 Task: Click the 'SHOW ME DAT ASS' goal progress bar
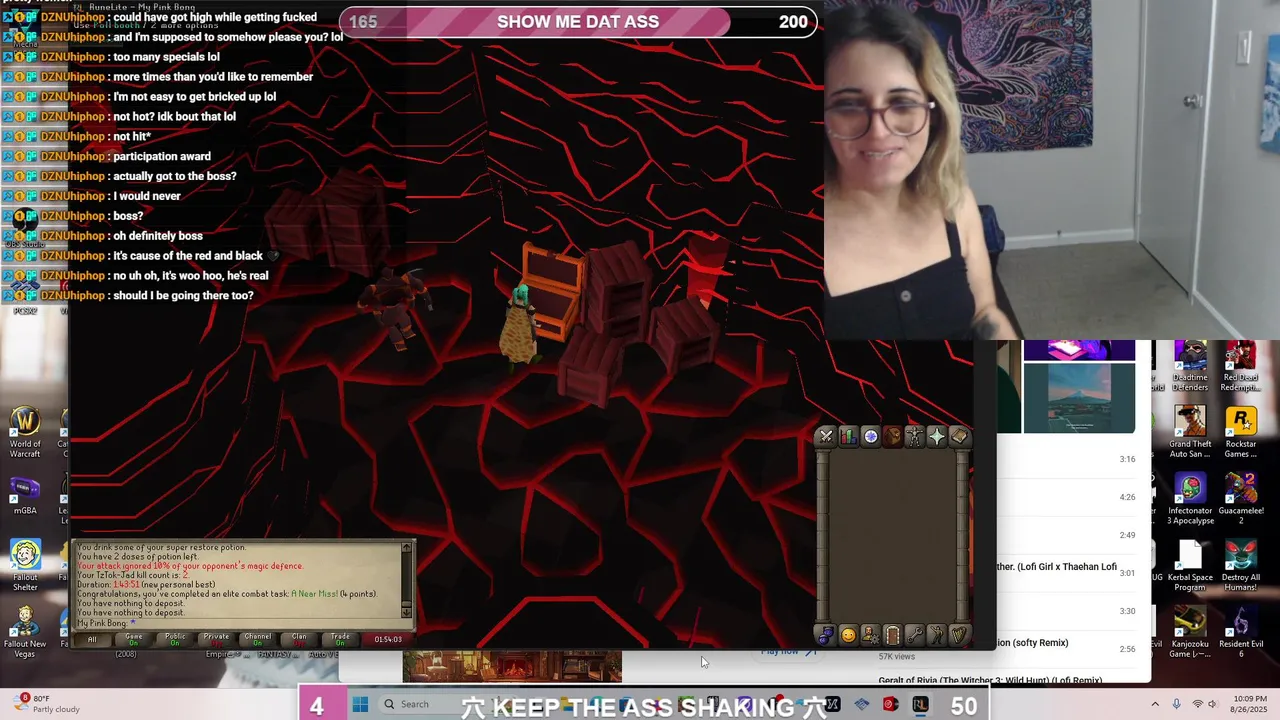coord(579,22)
